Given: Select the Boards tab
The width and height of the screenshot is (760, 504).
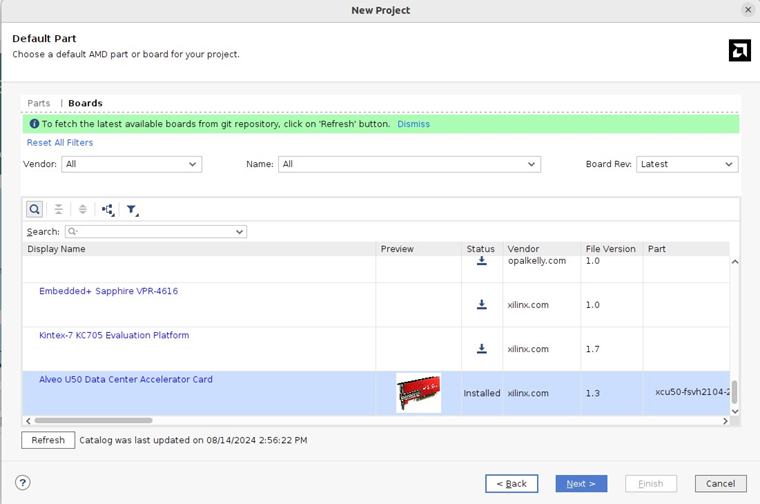Looking at the screenshot, I should tap(85, 103).
